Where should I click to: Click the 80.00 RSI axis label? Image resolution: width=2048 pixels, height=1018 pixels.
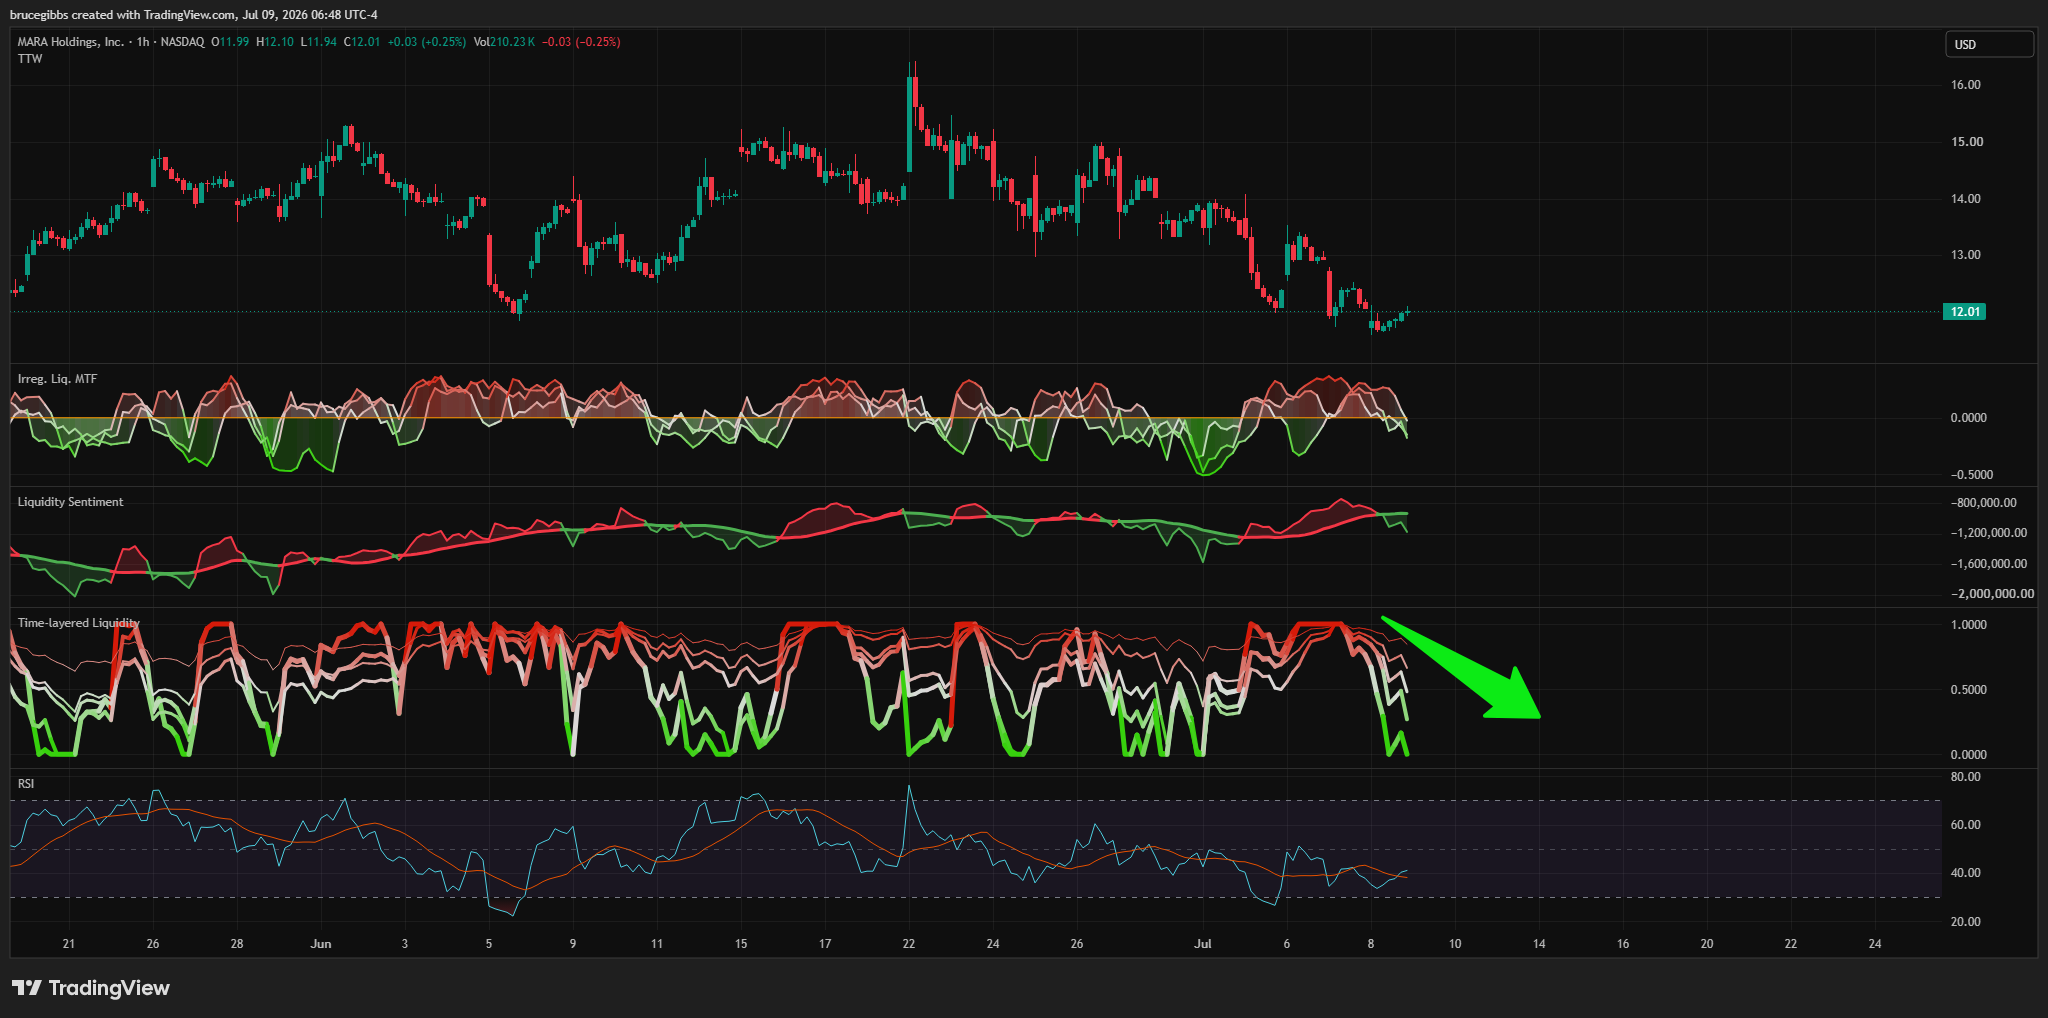coord(1966,777)
